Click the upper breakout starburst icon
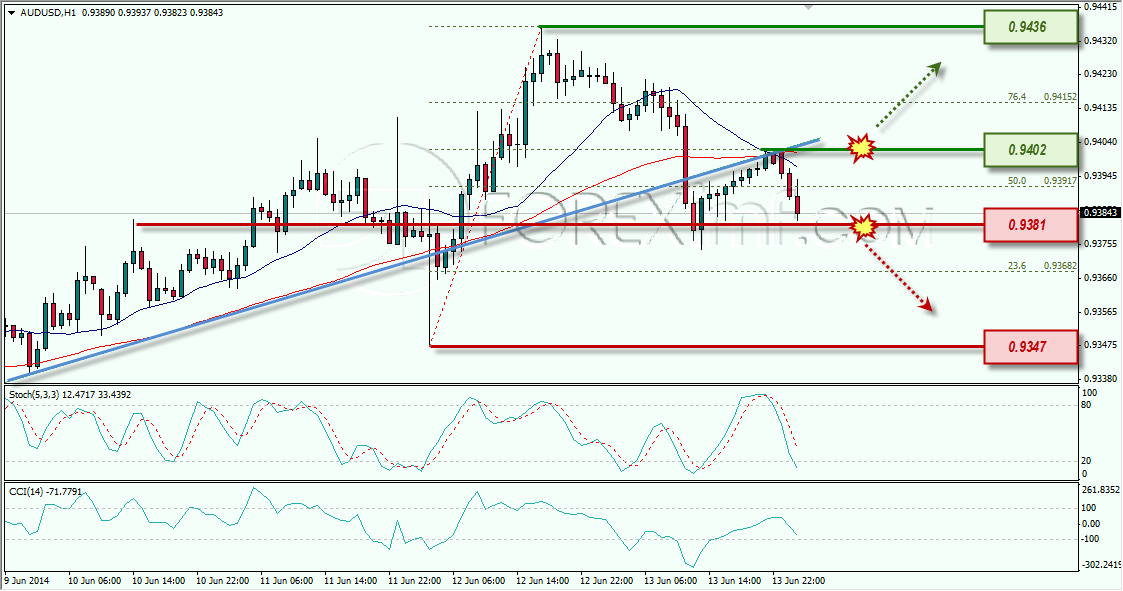The height and width of the screenshot is (591, 1123). (x=862, y=148)
